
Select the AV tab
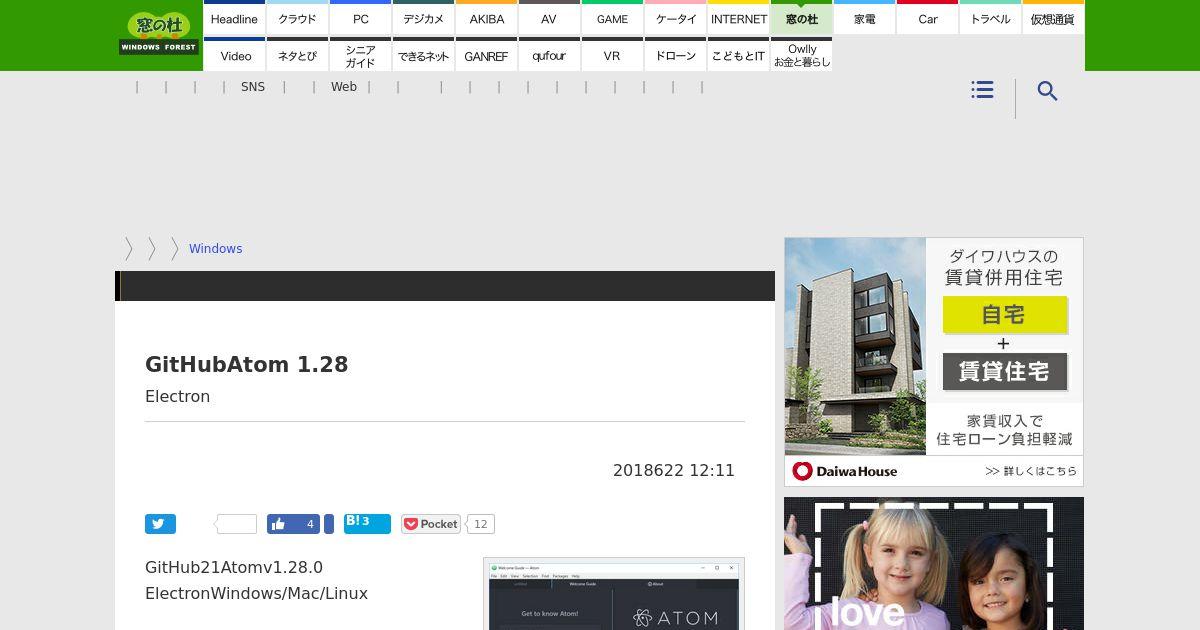549,19
